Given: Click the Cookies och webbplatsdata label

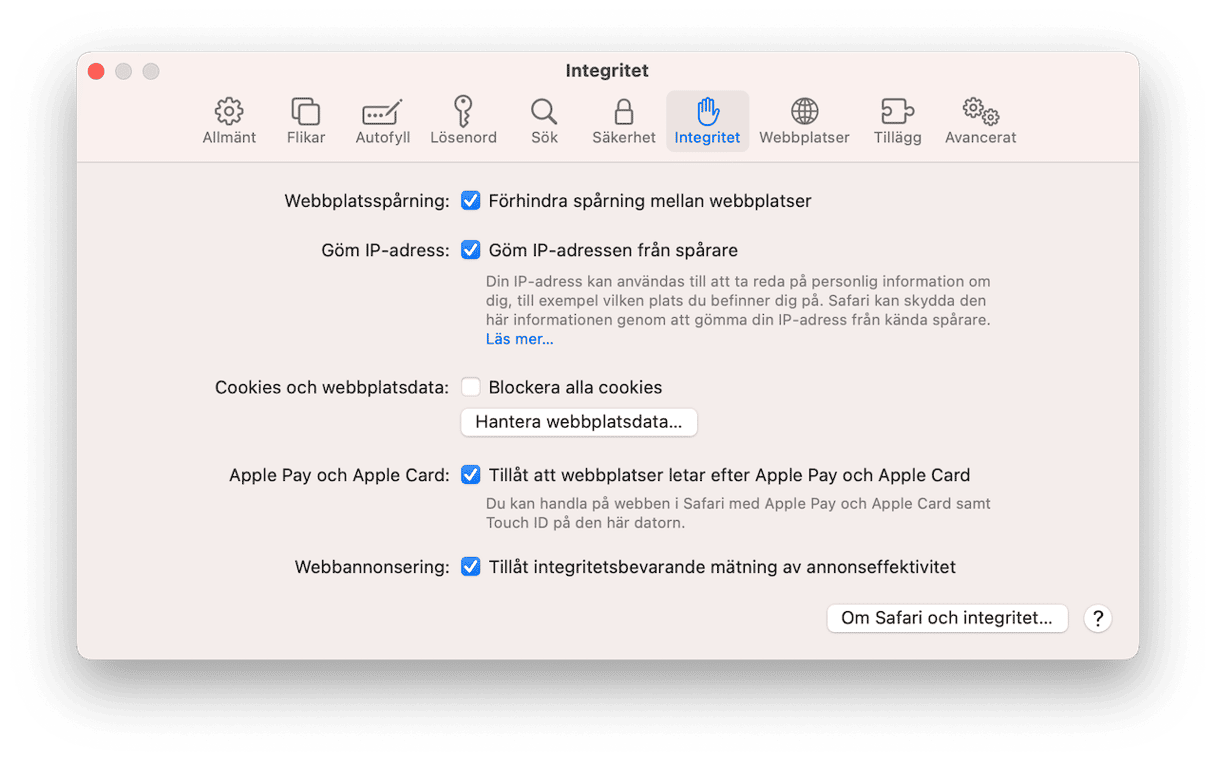Looking at the screenshot, I should click(x=332, y=387).
